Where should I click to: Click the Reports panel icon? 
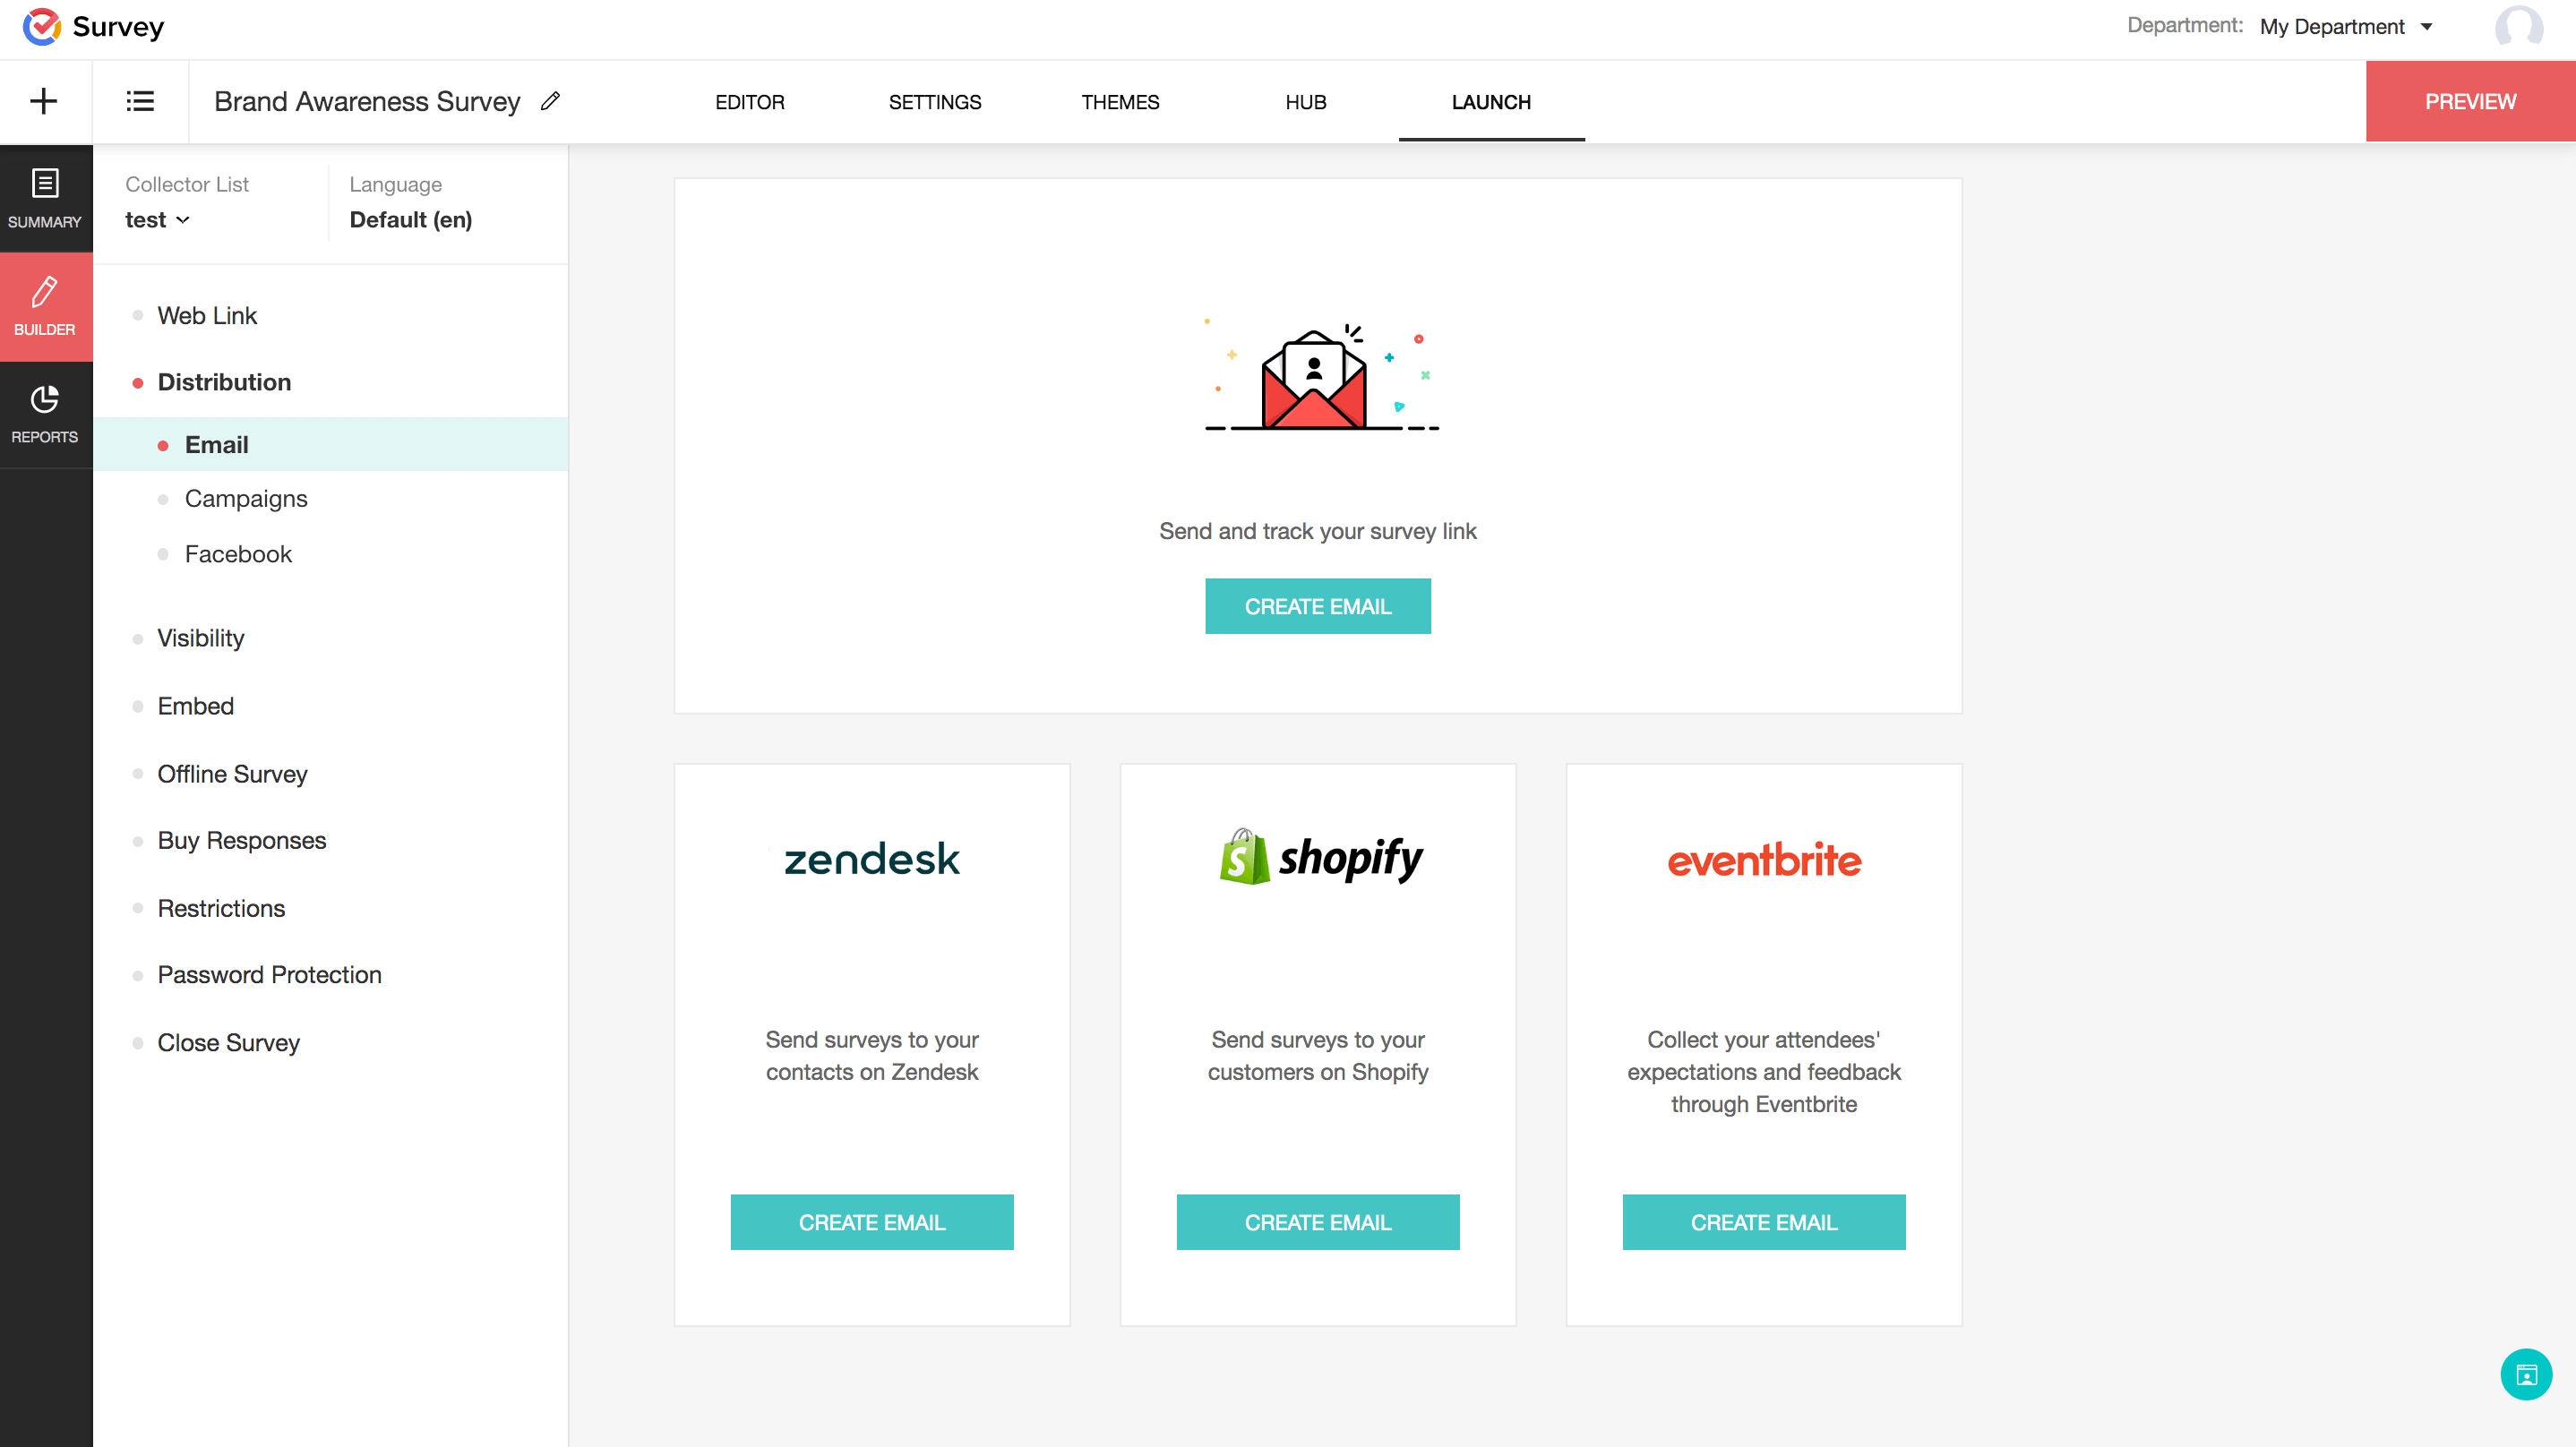point(44,414)
